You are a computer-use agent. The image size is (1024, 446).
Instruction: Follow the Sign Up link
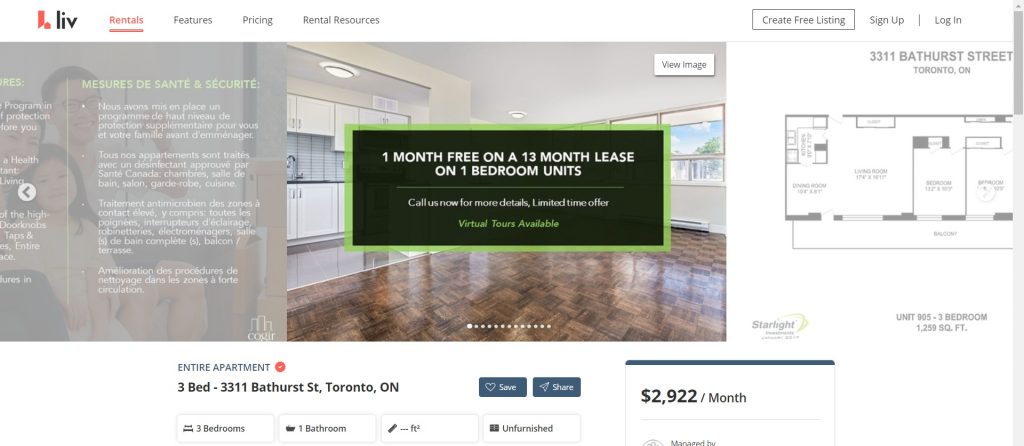(x=887, y=20)
